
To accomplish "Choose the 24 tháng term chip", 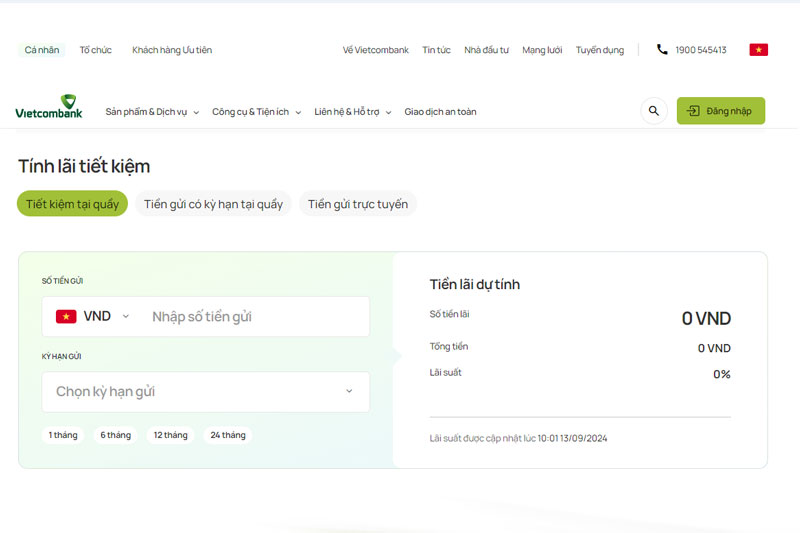I will (x=228, y=435).
